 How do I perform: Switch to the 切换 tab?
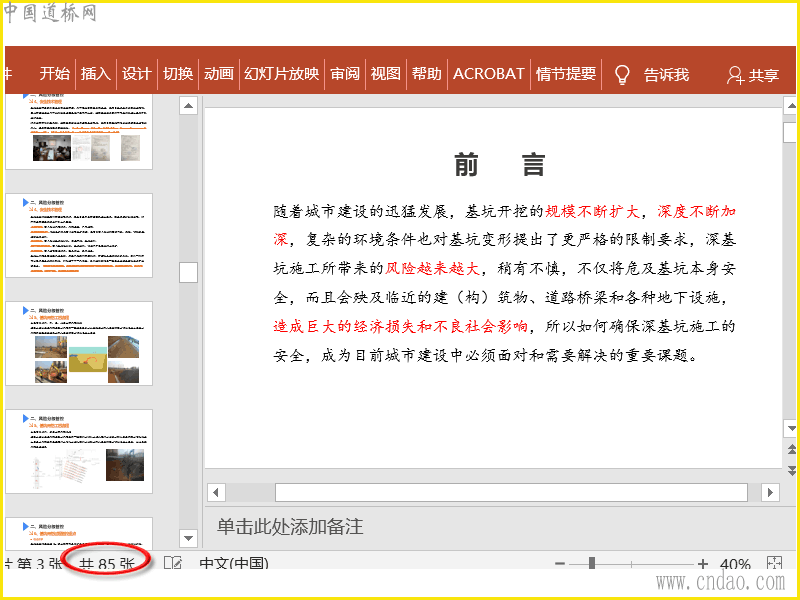coord(178,74)
